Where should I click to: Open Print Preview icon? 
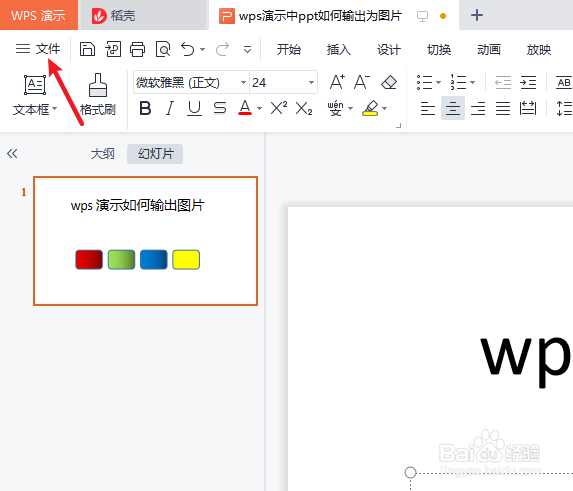click(x=163, y=49)
